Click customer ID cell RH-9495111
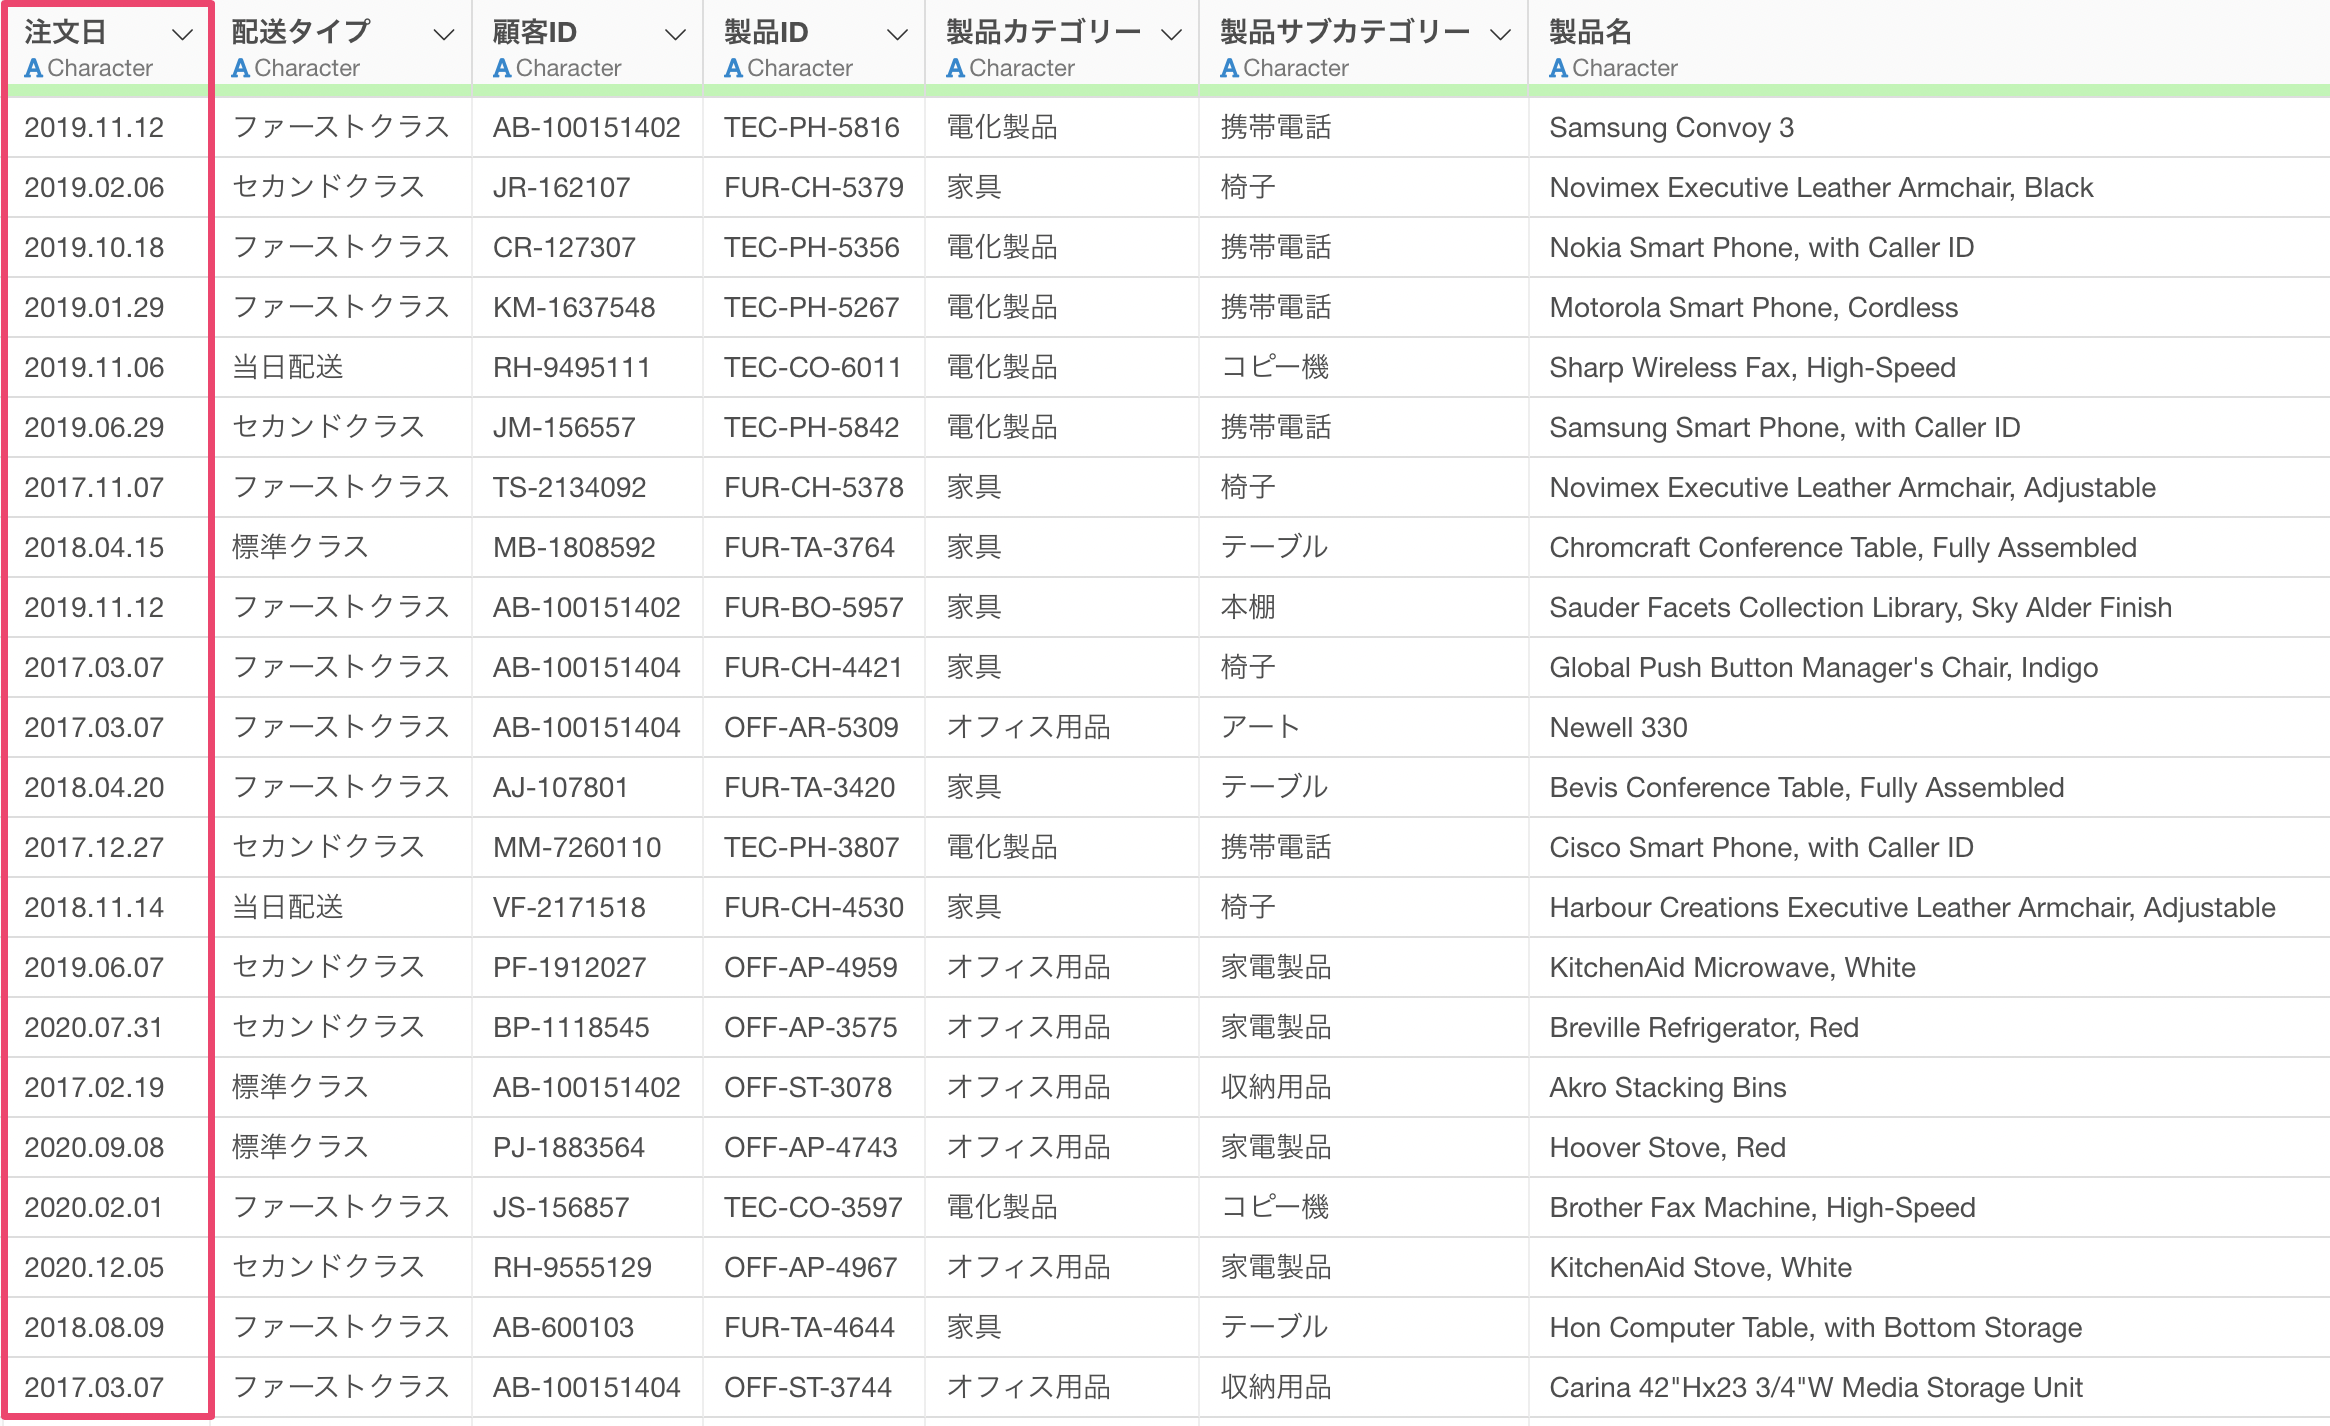The image size is (2330, 1426). pyautogui.click(x=572, y=367)
